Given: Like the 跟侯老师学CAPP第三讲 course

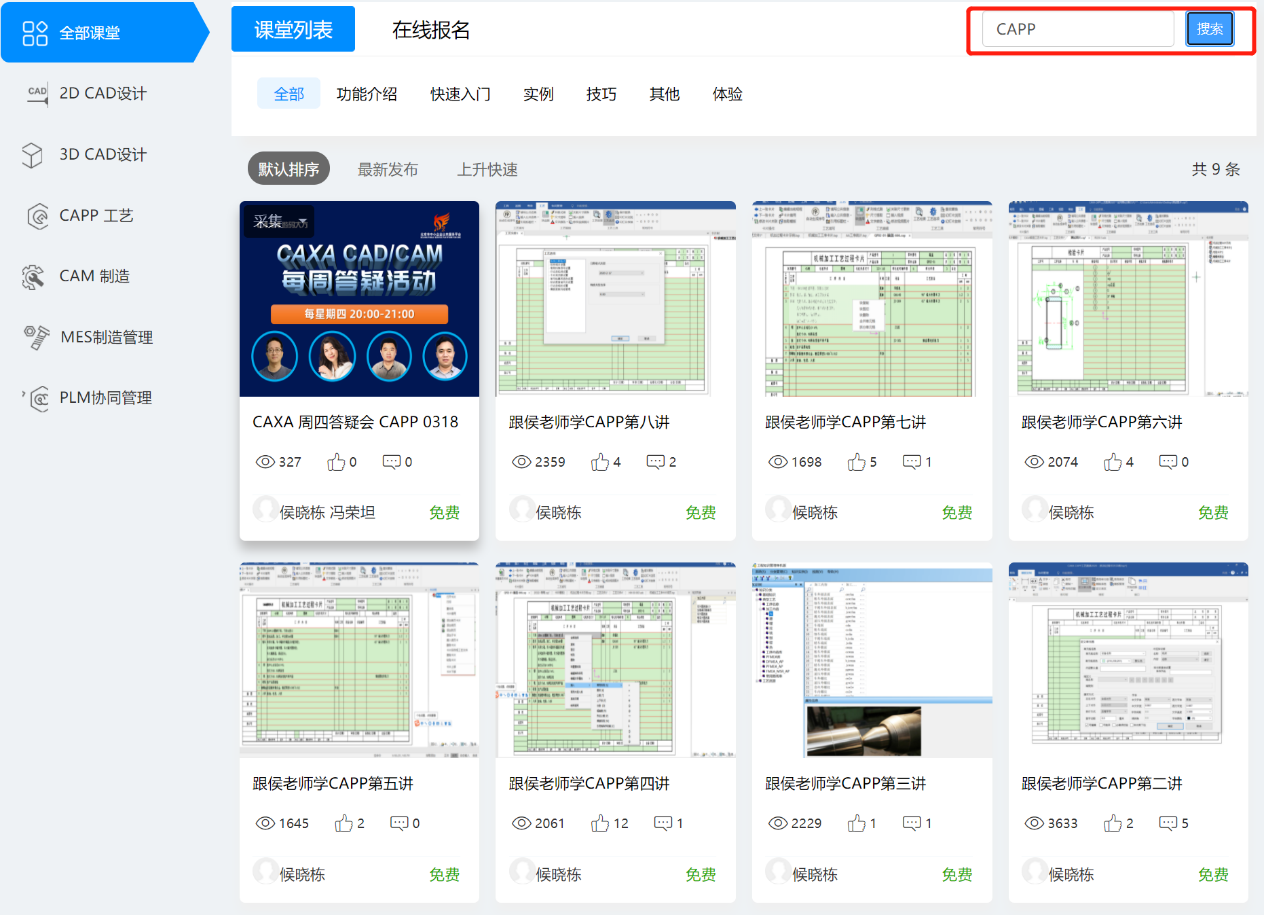Looking at the screenshot, I should 857,823.
